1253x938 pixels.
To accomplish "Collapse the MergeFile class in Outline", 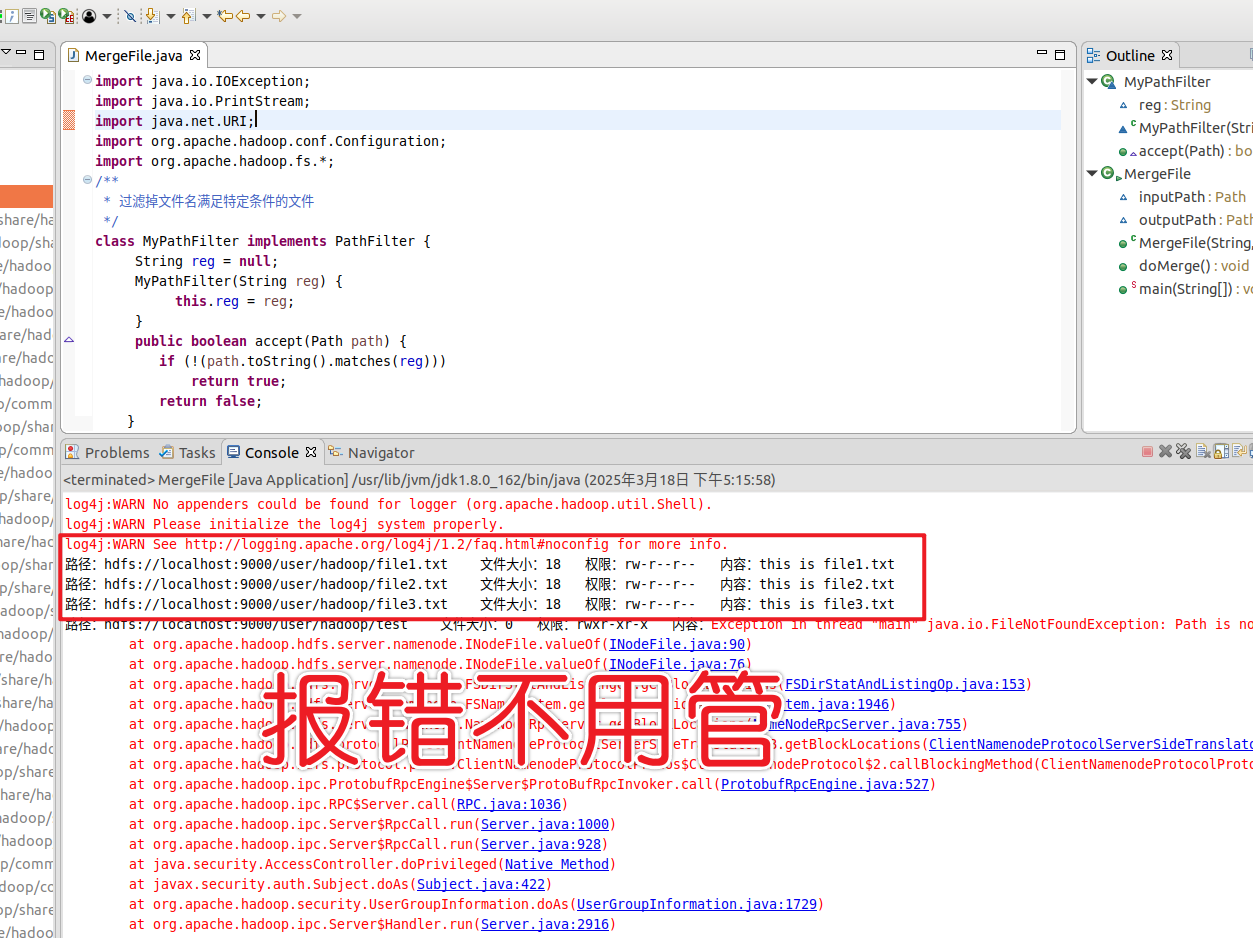I will pos(1093,174).
